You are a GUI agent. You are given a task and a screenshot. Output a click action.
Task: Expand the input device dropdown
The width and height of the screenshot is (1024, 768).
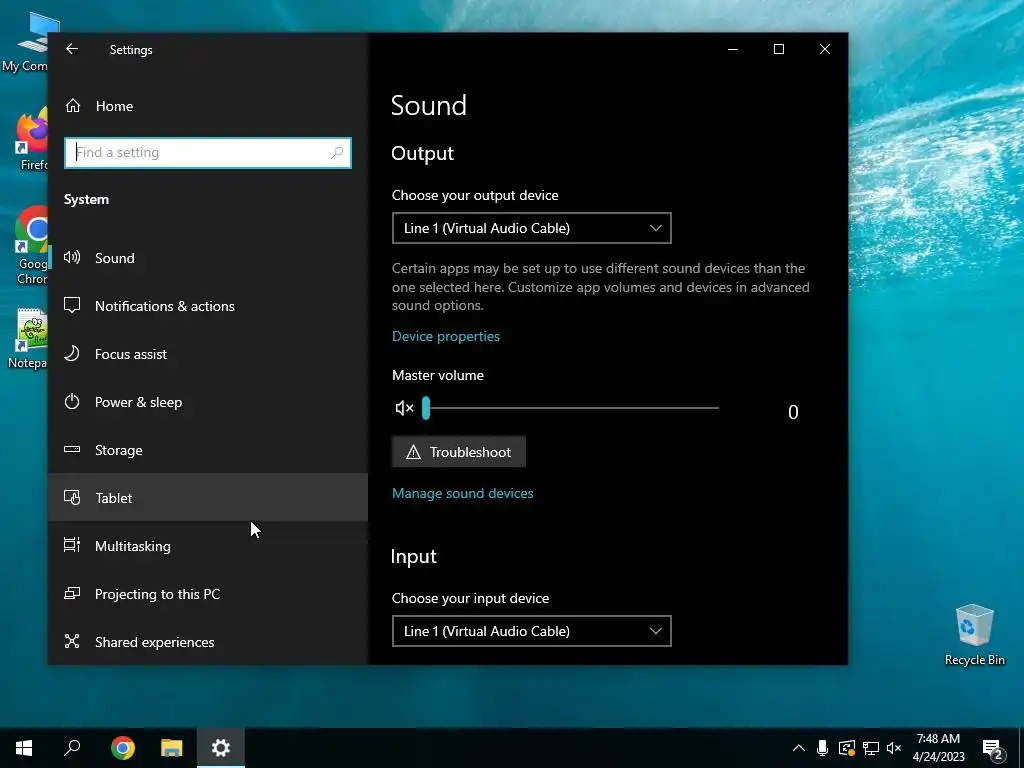pyautogui.click(x=532, y=631)
